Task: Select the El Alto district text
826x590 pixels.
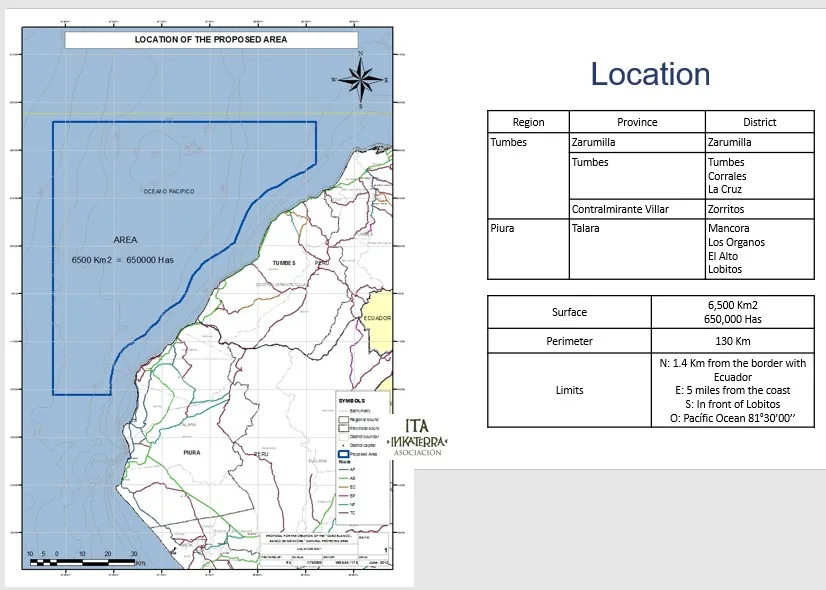Action: pyautogui.click(x=723, y=256)
